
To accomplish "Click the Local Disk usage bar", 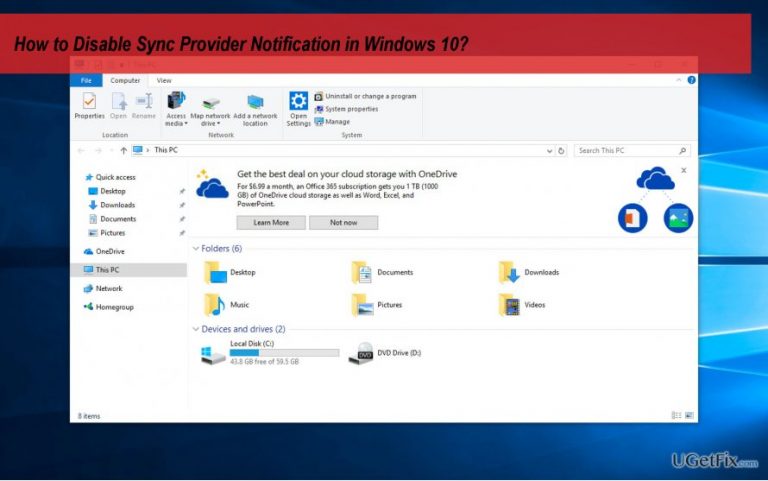I will pyautogui.click(x=284, y=353).
